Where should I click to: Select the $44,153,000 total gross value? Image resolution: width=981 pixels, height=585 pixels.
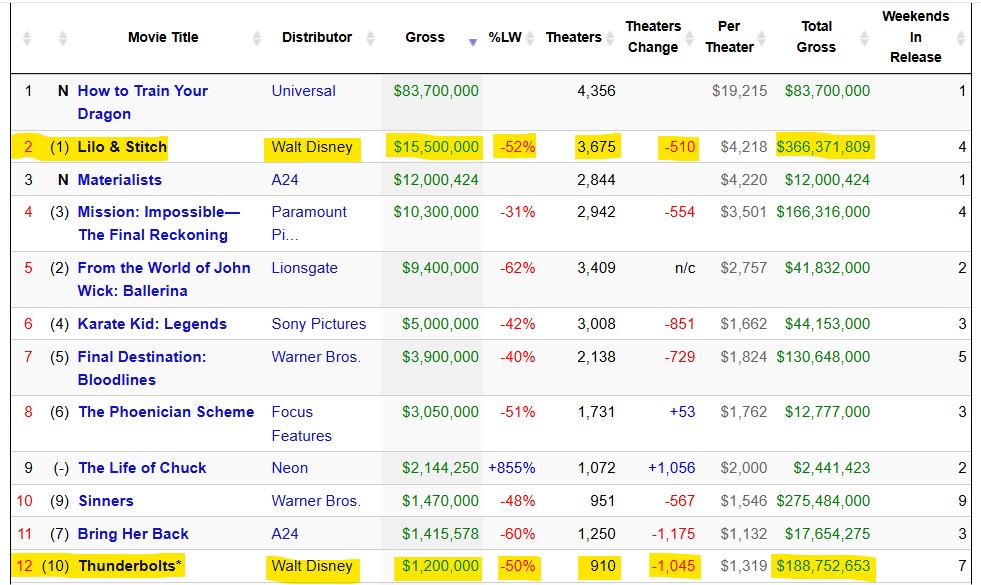point(828,324)
